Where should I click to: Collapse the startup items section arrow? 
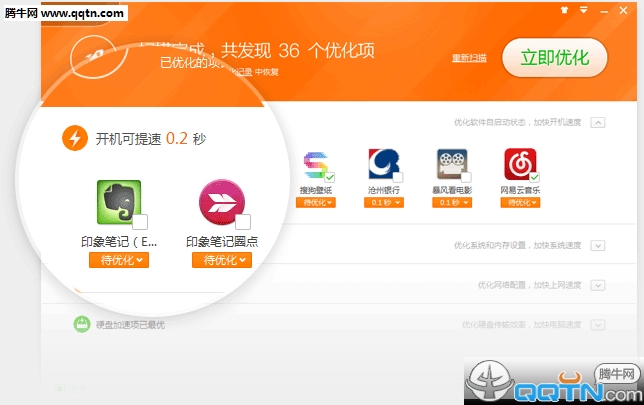[x=598, y=122]
